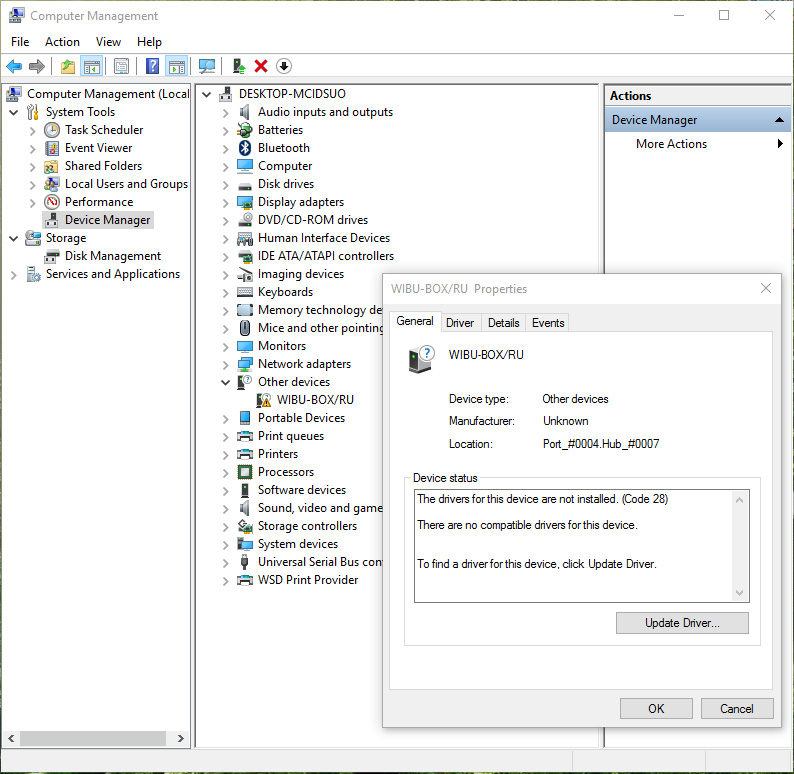794x774 pixels.
Task: Click the Print queues printer icon
Action: [245, 436]
